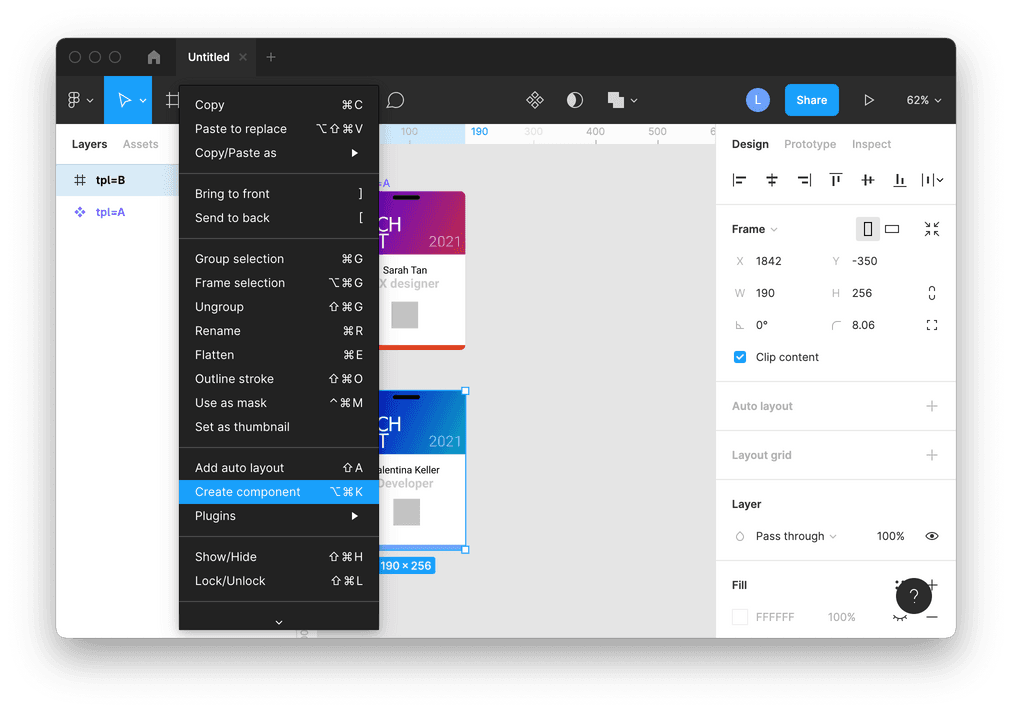Open the Figma main menu icon
The height and width of the screenshot is (712, 1012).
pos(79,100)
